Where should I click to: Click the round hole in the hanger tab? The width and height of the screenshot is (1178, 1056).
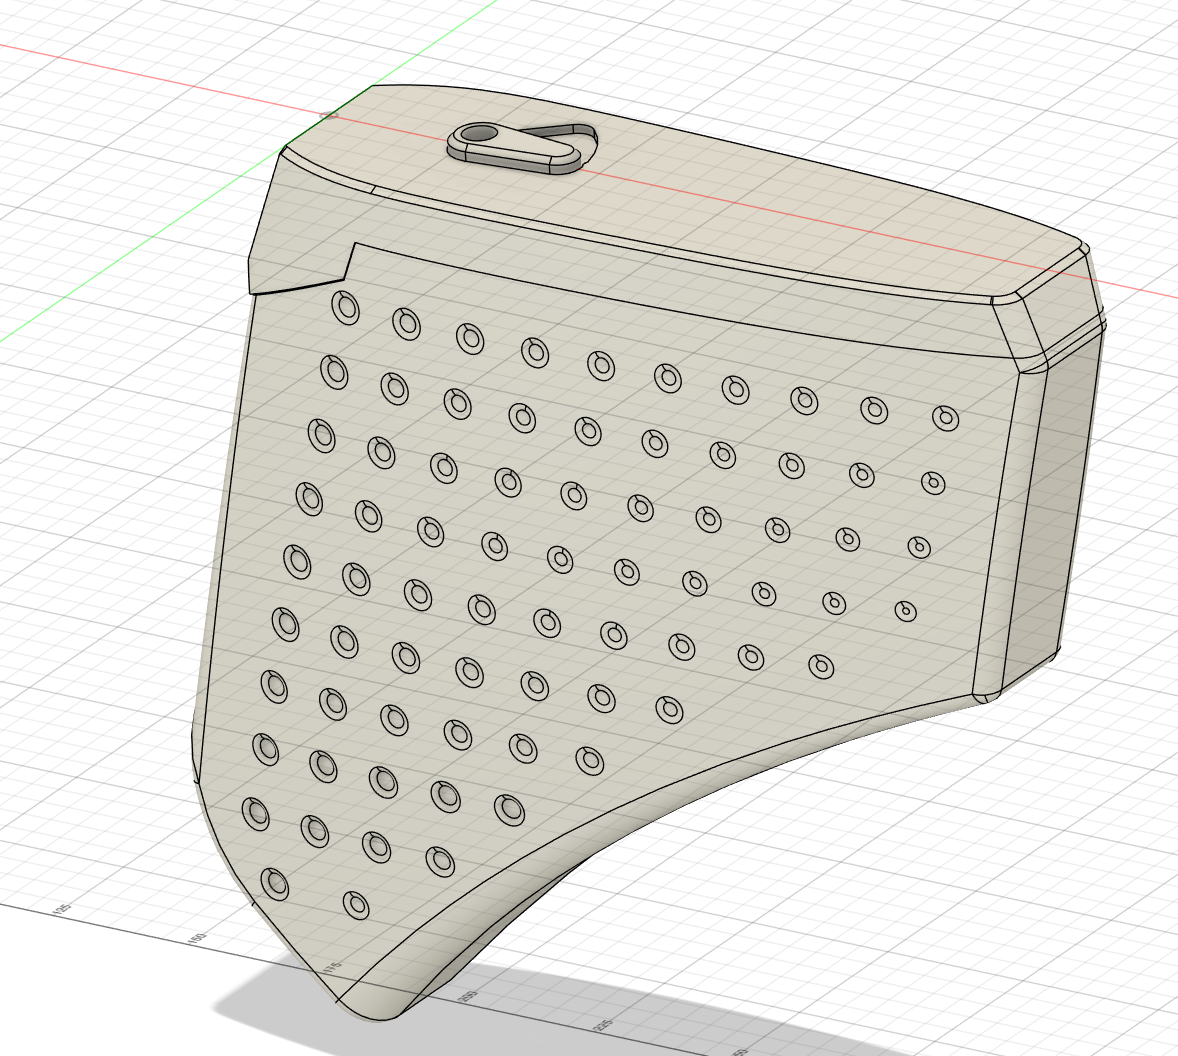(478, 134)
